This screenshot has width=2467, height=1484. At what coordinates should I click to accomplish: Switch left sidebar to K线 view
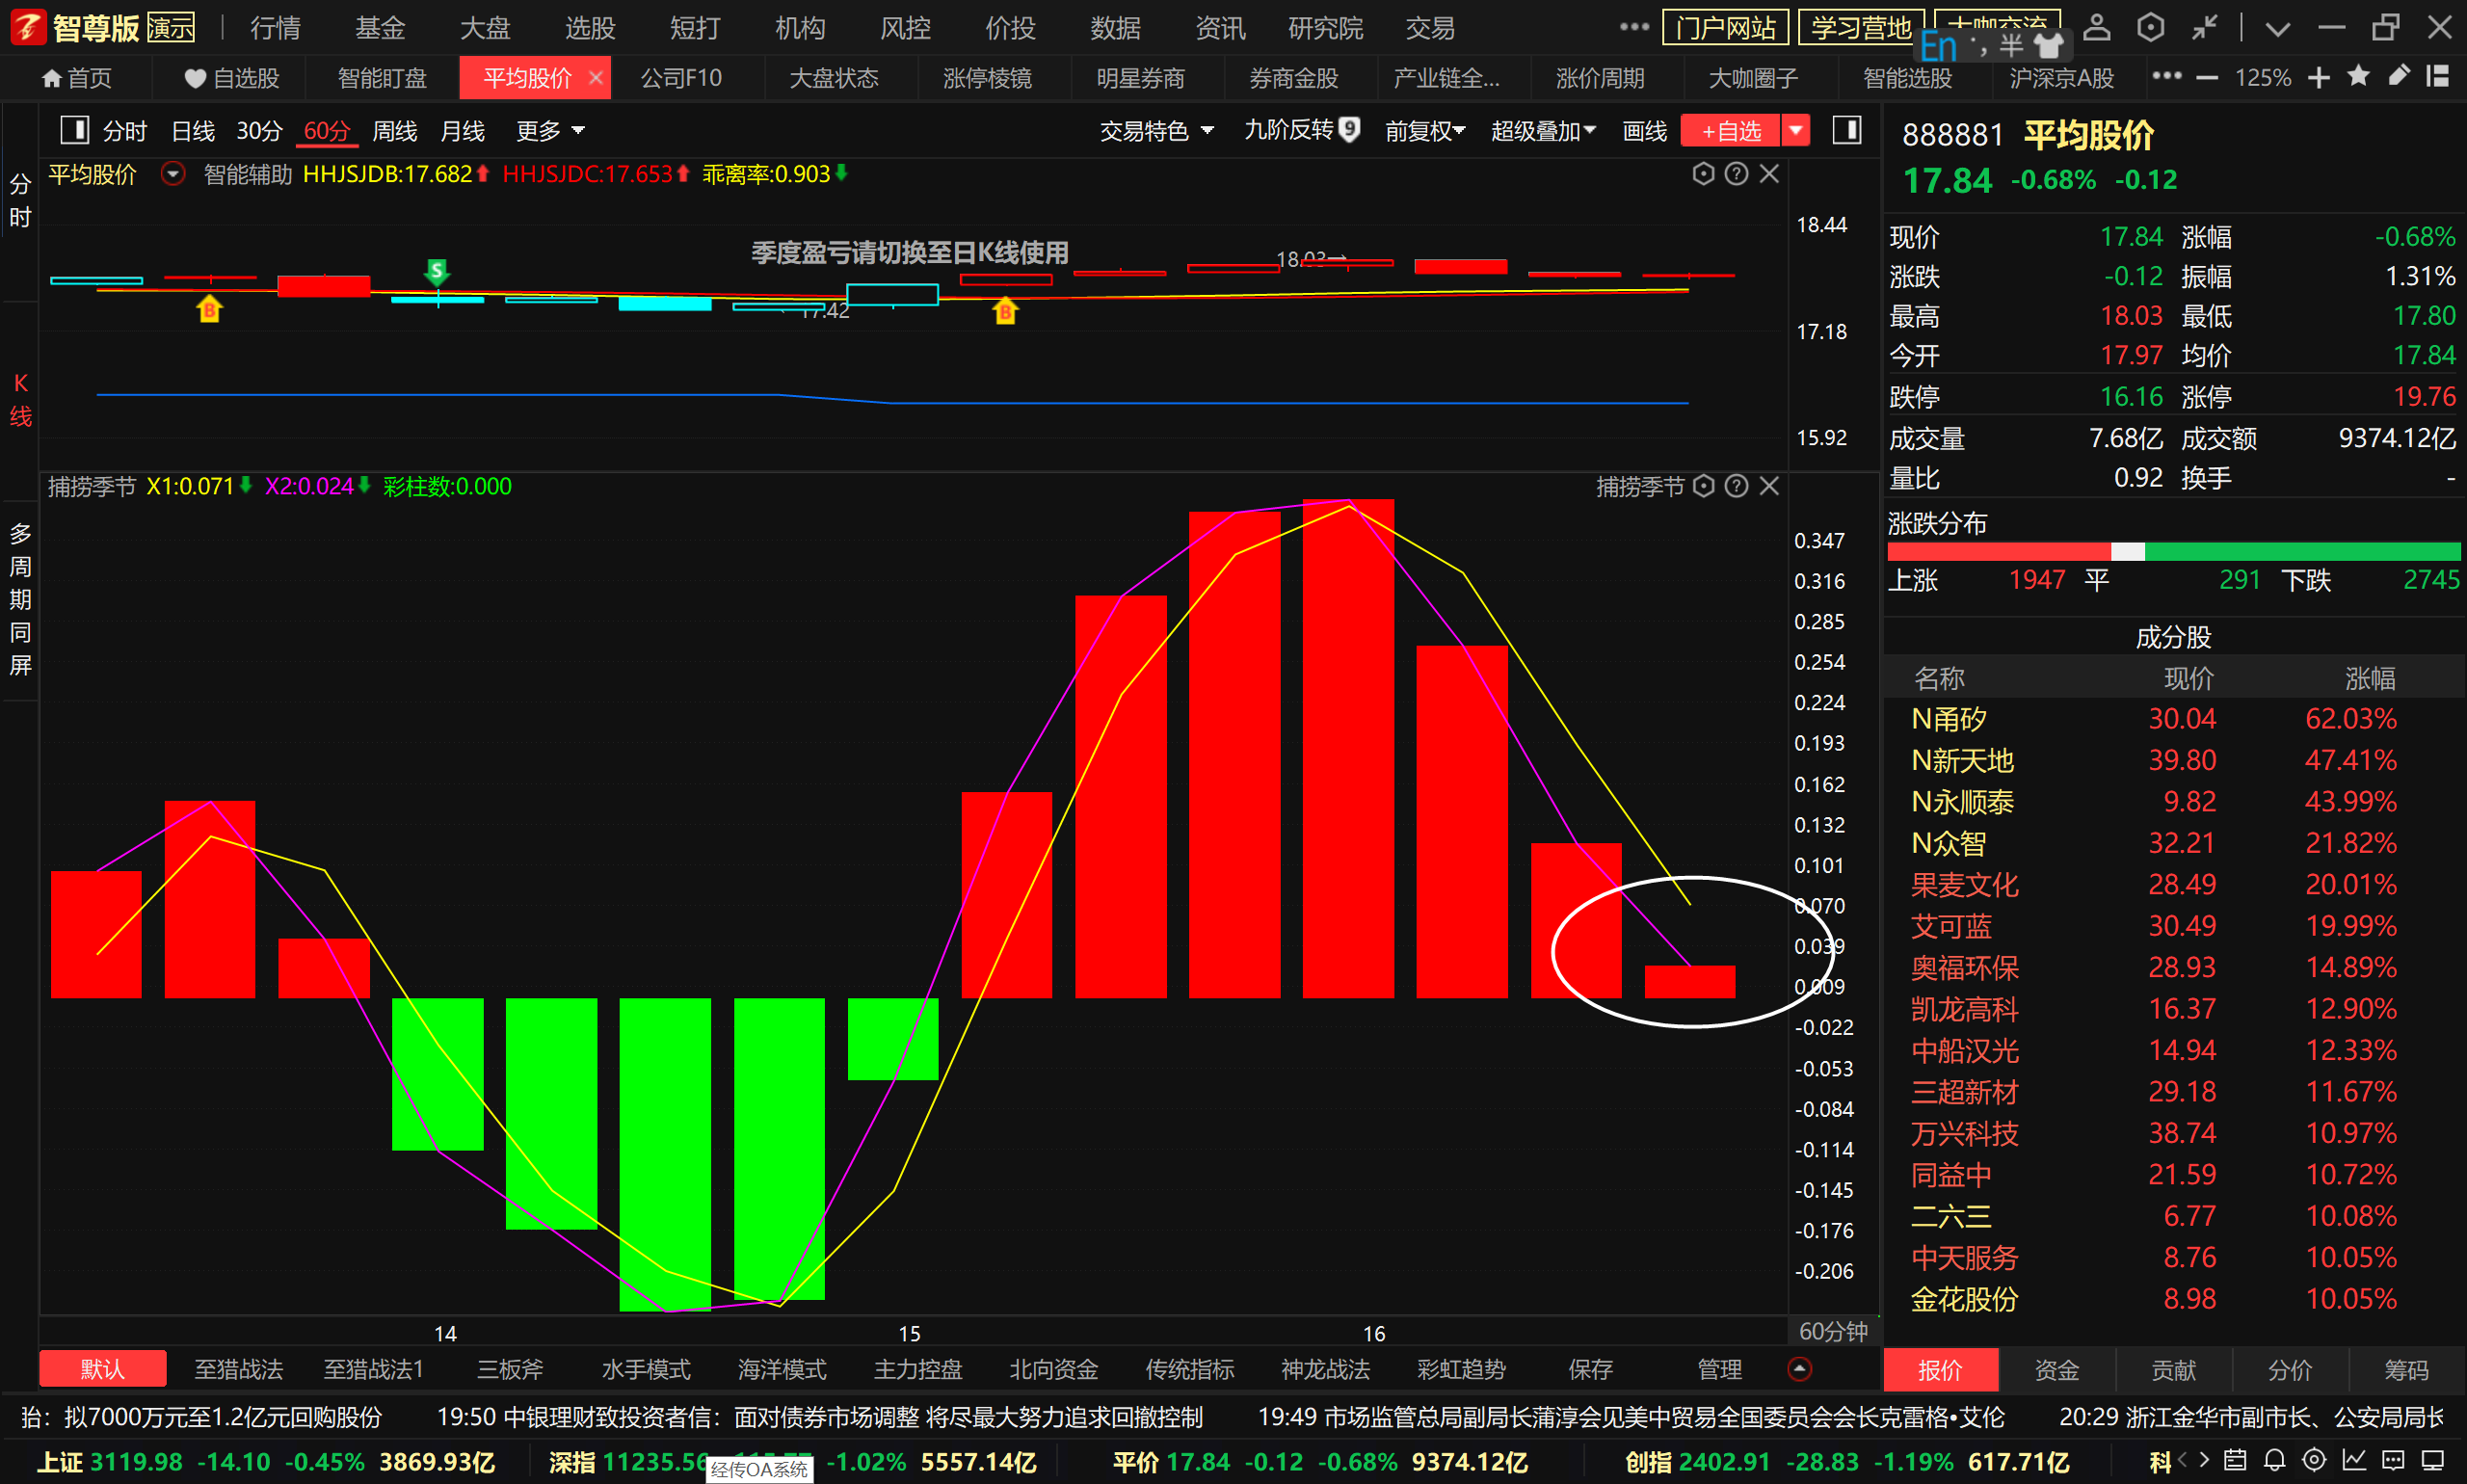pyautogui.click(x=20, y=399)
